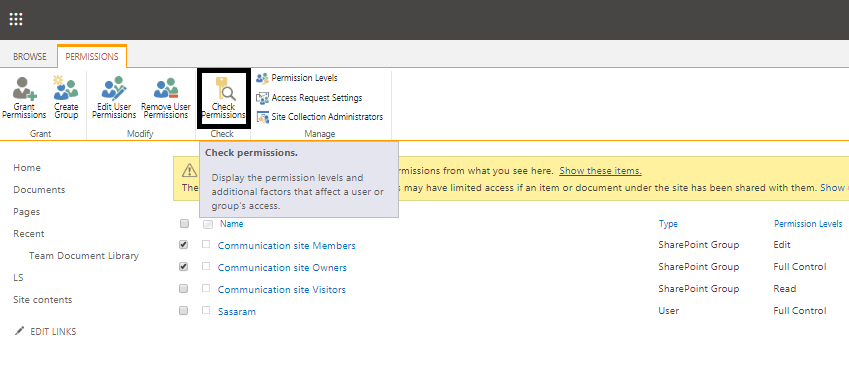The width and height of the screenshot is (849, 383).
Task: Click the pencil icon beside EDIT LINKS
Action: point(19,331)
